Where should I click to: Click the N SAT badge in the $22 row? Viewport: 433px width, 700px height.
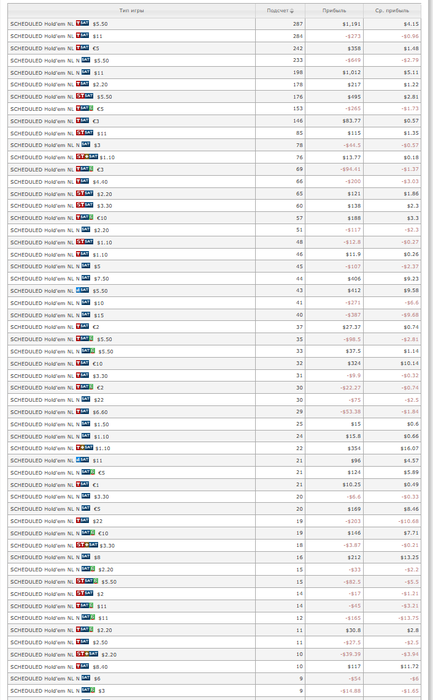click(86, 399)
